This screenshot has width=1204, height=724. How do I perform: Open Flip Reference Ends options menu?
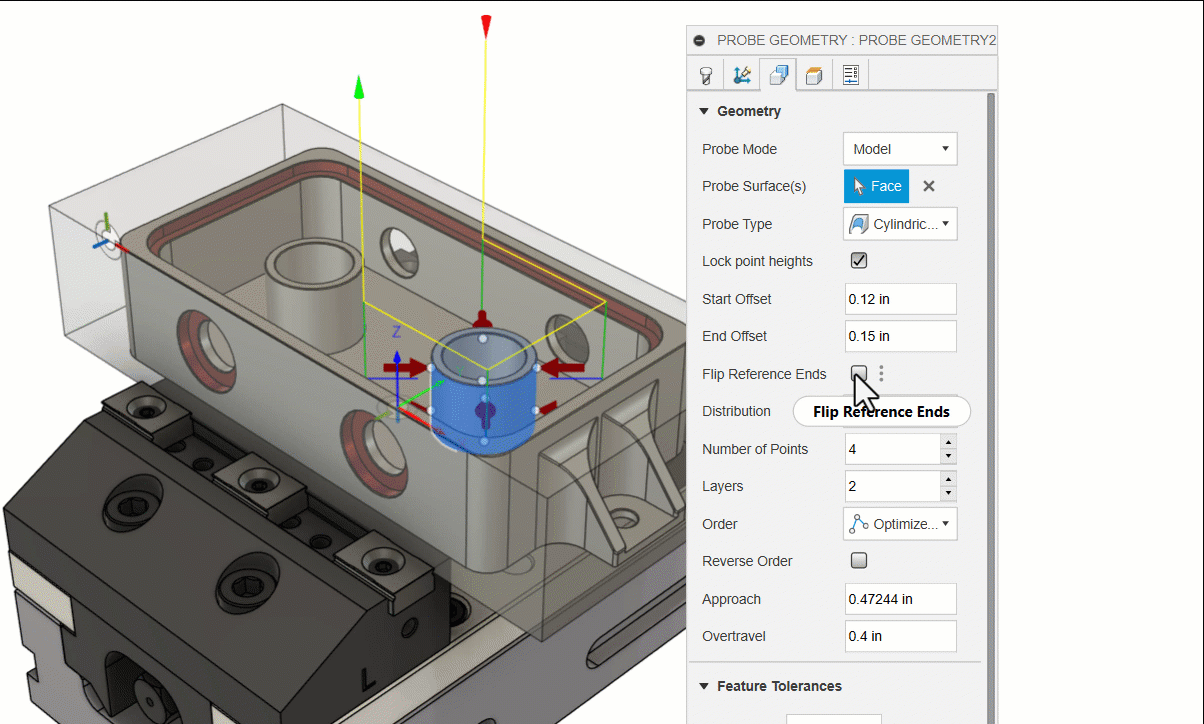[x=881, y=374]
